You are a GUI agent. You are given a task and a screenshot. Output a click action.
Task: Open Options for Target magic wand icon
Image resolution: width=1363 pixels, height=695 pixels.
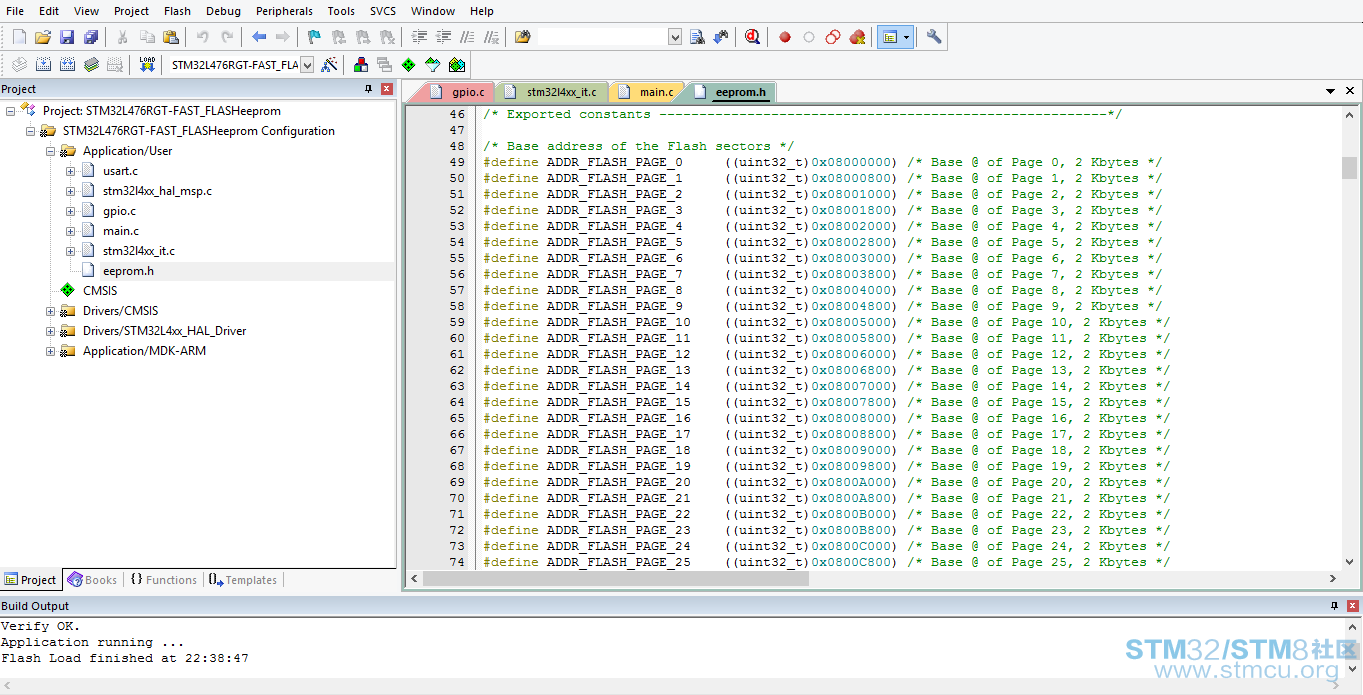tap(329, 64)
